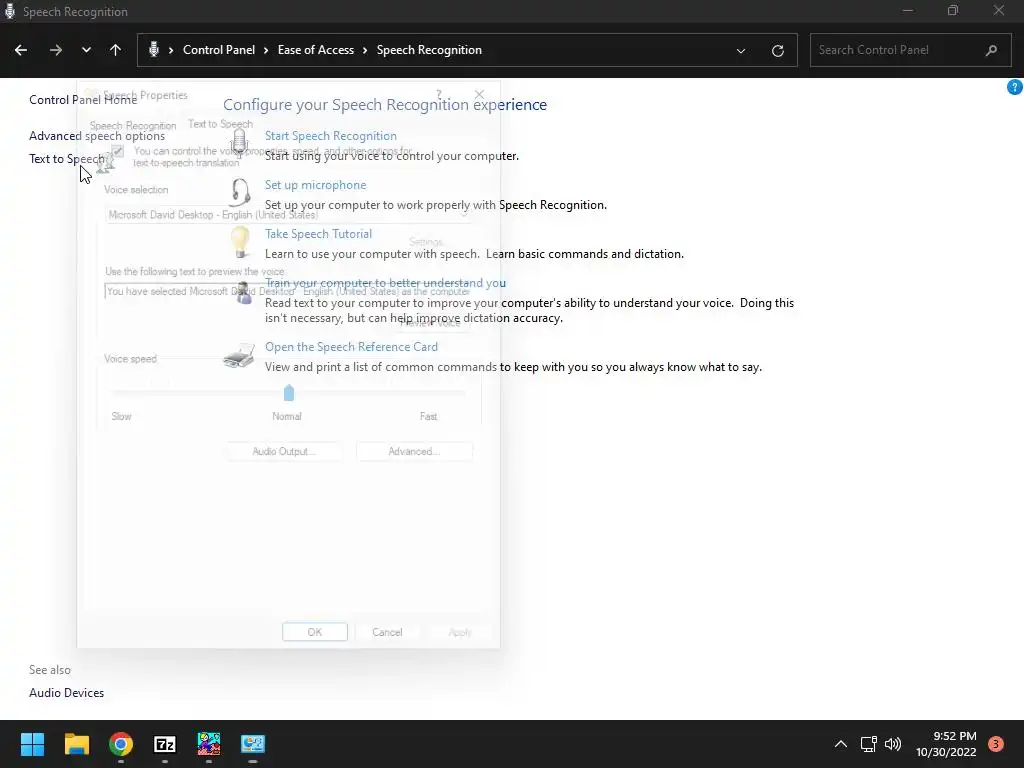The height and width of the screenshot is (768, 1024).
Task: Click the Forward arrow in navigation bar
Action: 56,50
